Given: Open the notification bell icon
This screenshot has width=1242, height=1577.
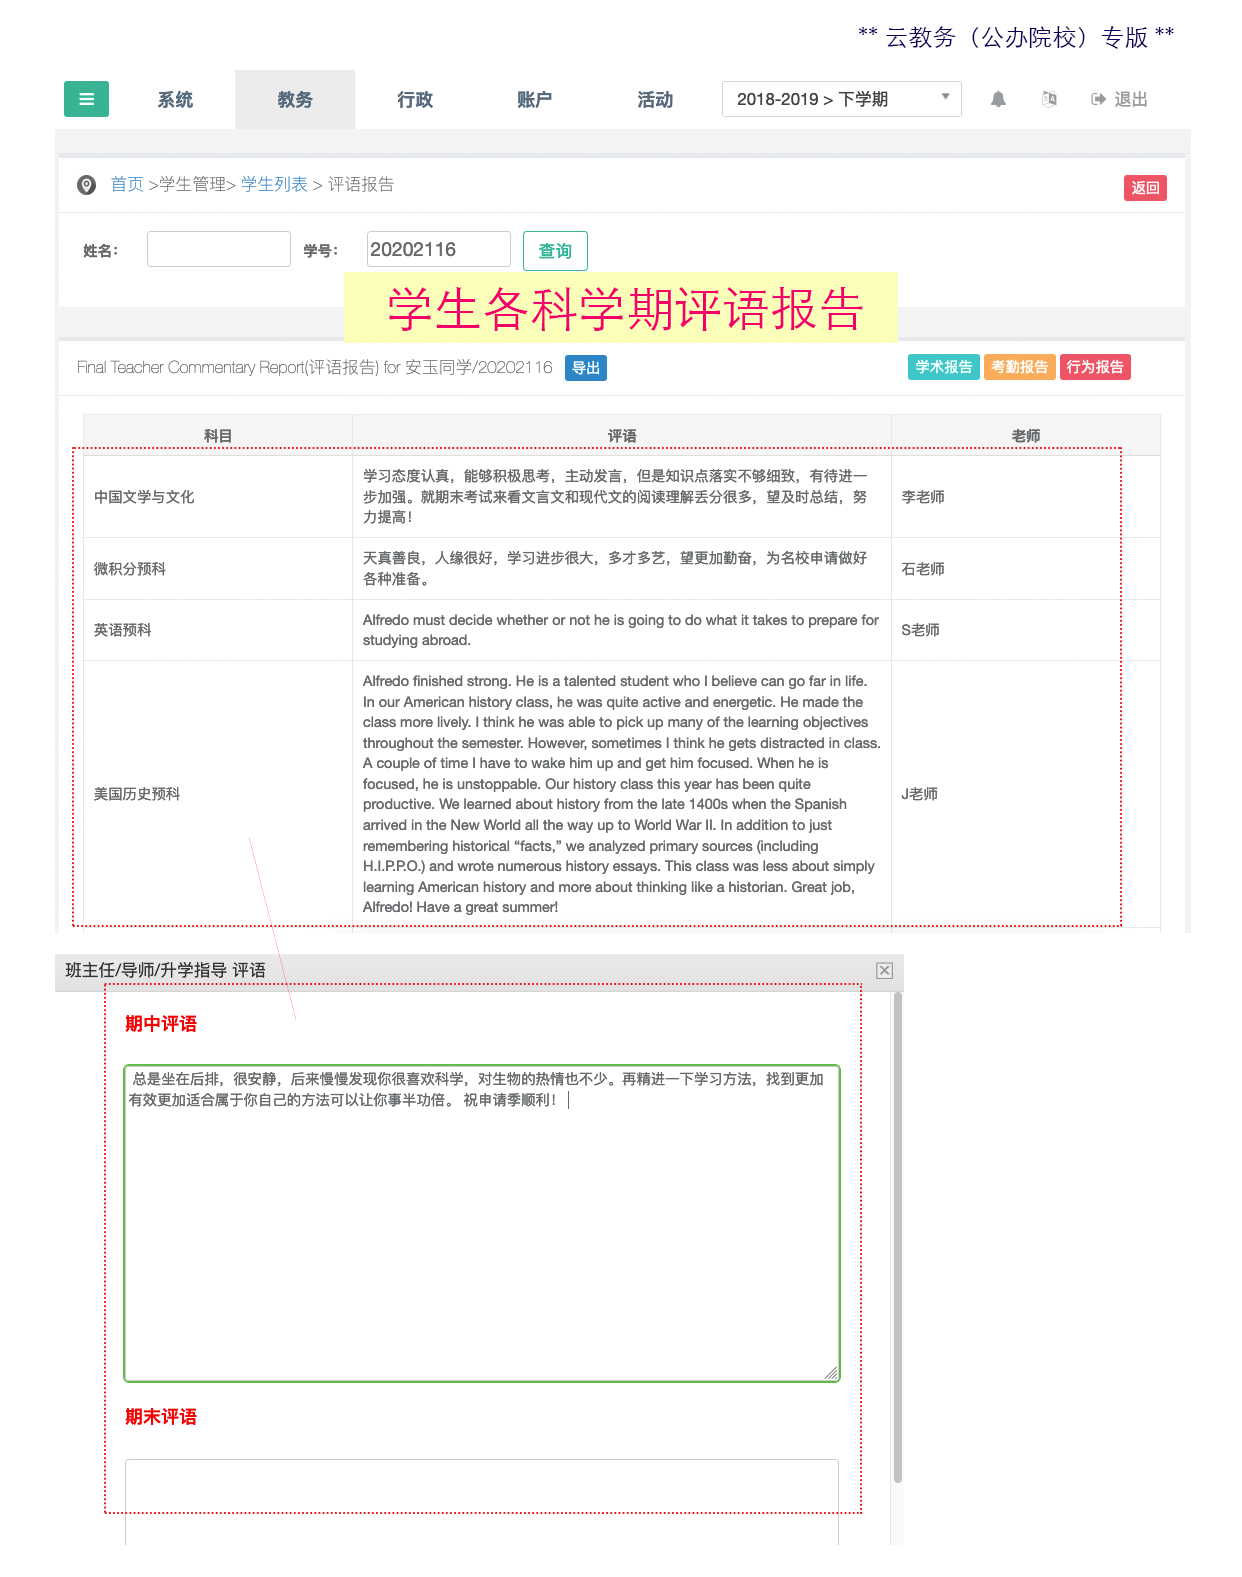Looking at the screenshot, I should 998,99.
